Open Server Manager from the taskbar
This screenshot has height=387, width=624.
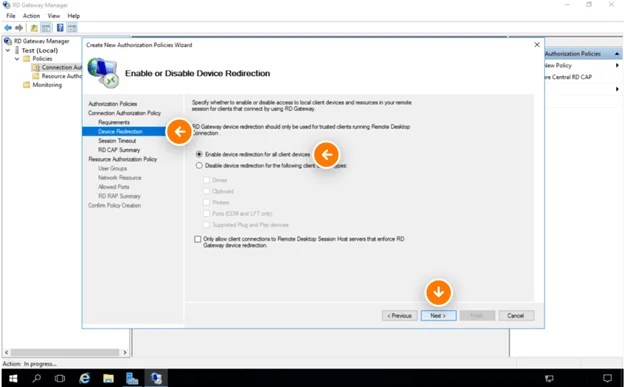click(132, 378)
